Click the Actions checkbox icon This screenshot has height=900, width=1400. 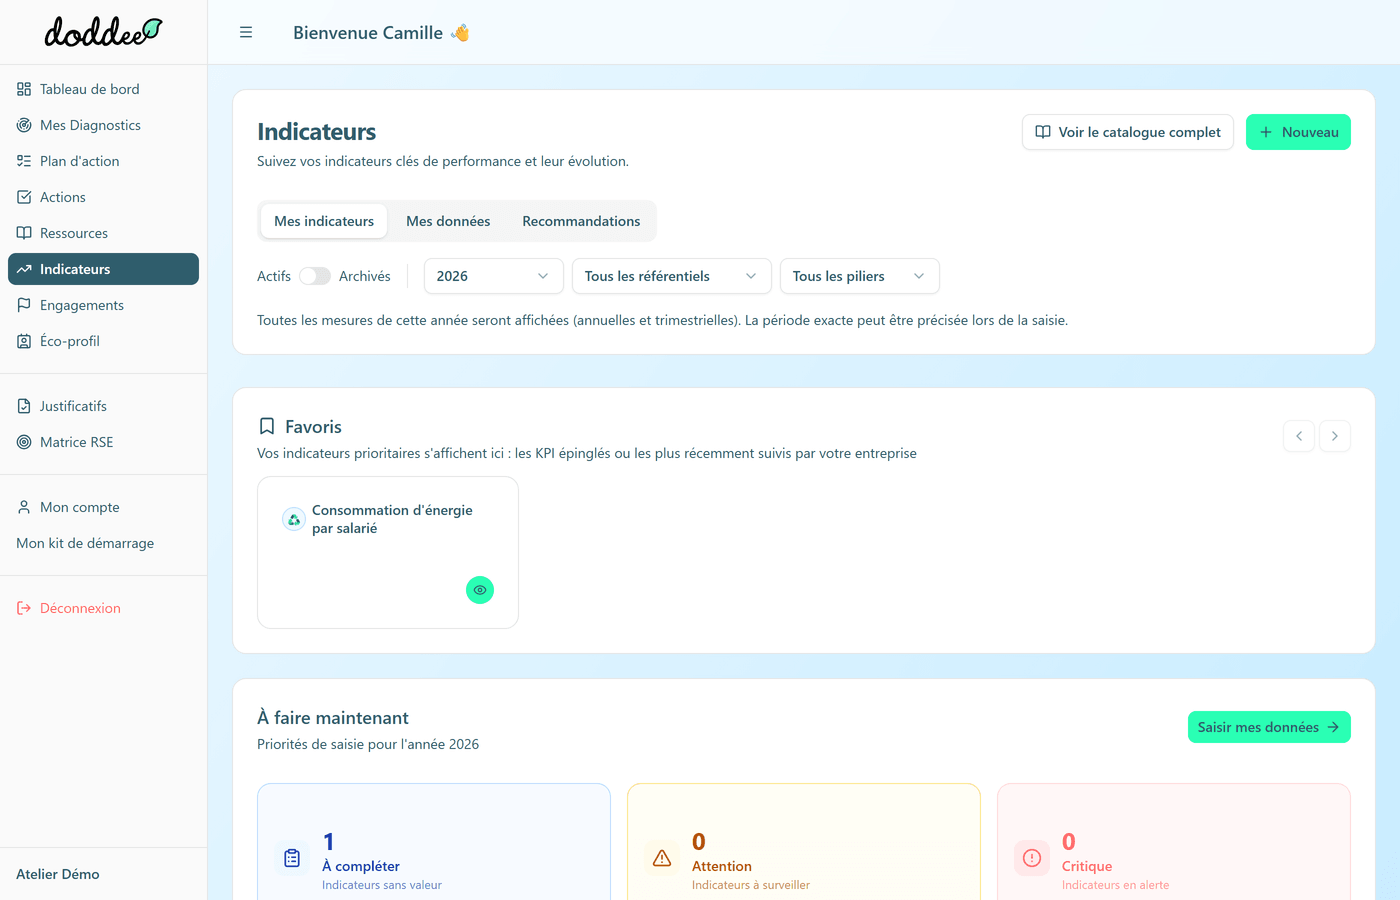(x=24, y=197)
